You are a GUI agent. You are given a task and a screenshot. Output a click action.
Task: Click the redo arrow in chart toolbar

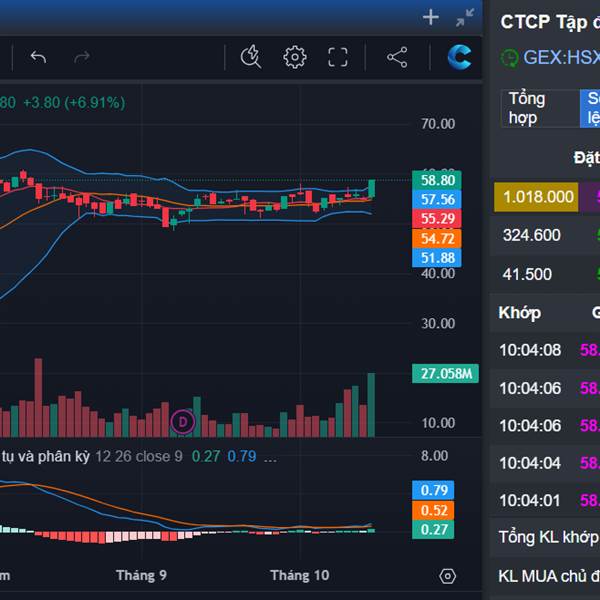coord(82,57)
